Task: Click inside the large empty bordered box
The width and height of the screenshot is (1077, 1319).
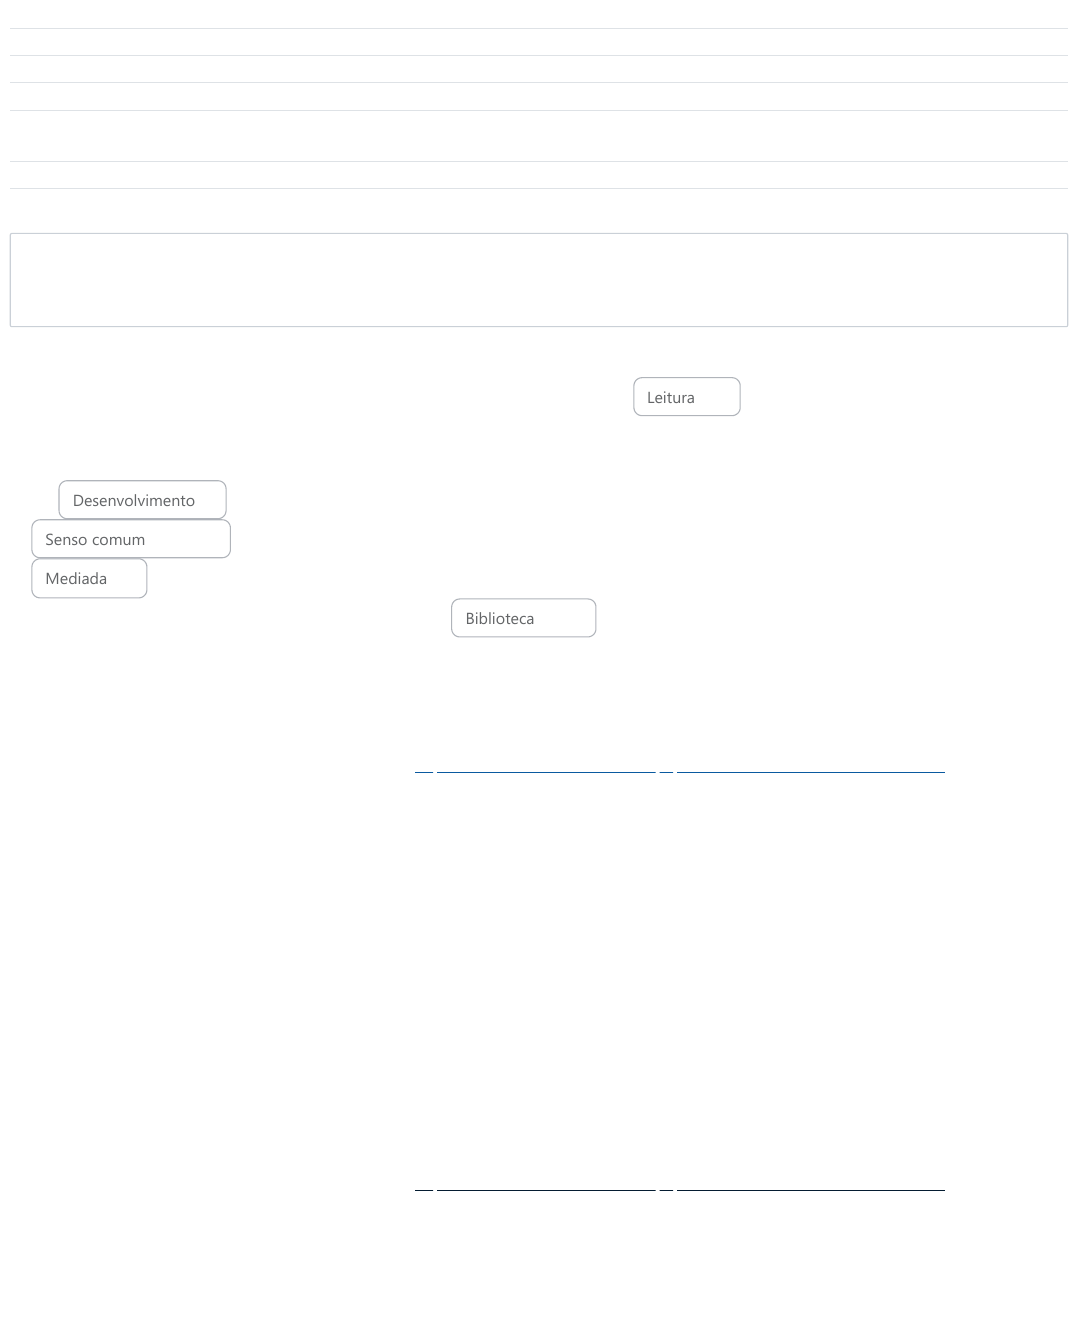Action: pos(538,280)
